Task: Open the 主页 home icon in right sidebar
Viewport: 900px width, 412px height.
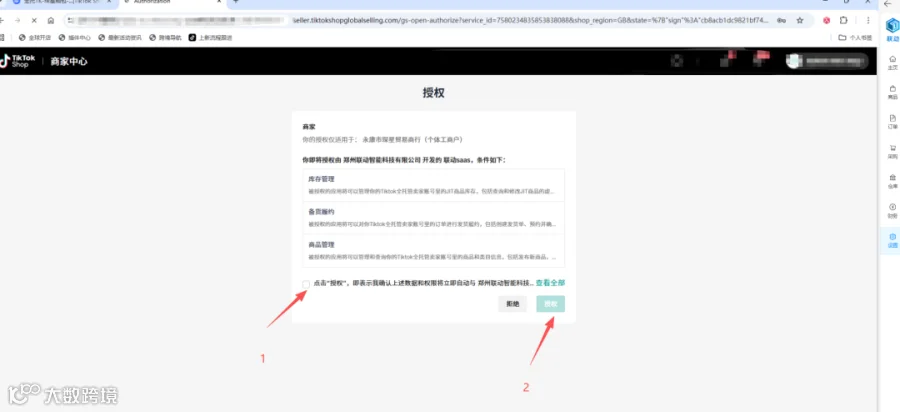Action: coord(892,62)
